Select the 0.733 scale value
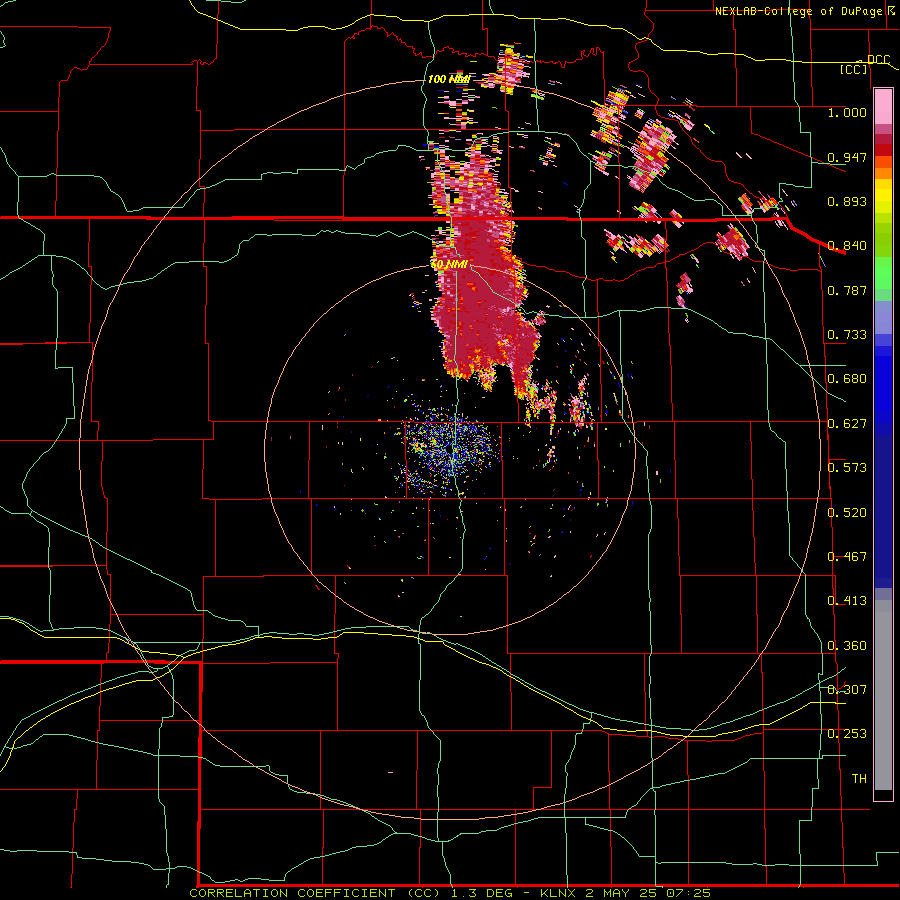The image size is (900, 900). pyautogui.click(x=847, y=334)
